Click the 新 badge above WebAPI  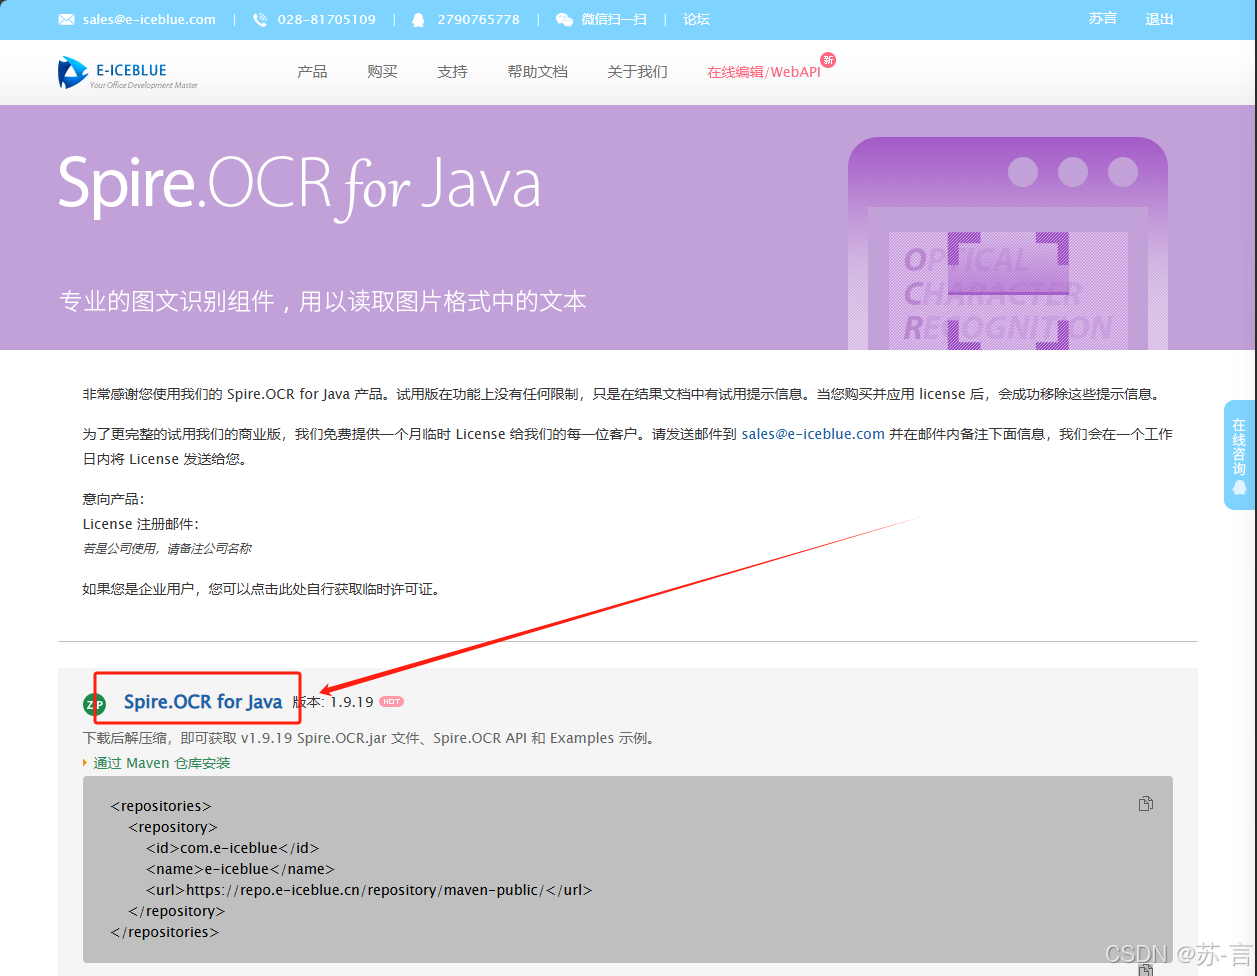tap(827, 60)
